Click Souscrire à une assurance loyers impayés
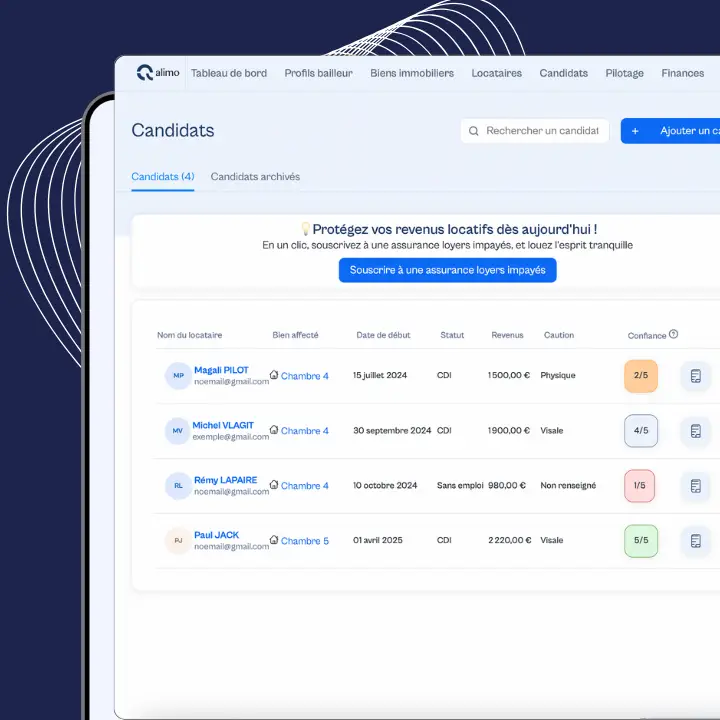 (447, 270)
